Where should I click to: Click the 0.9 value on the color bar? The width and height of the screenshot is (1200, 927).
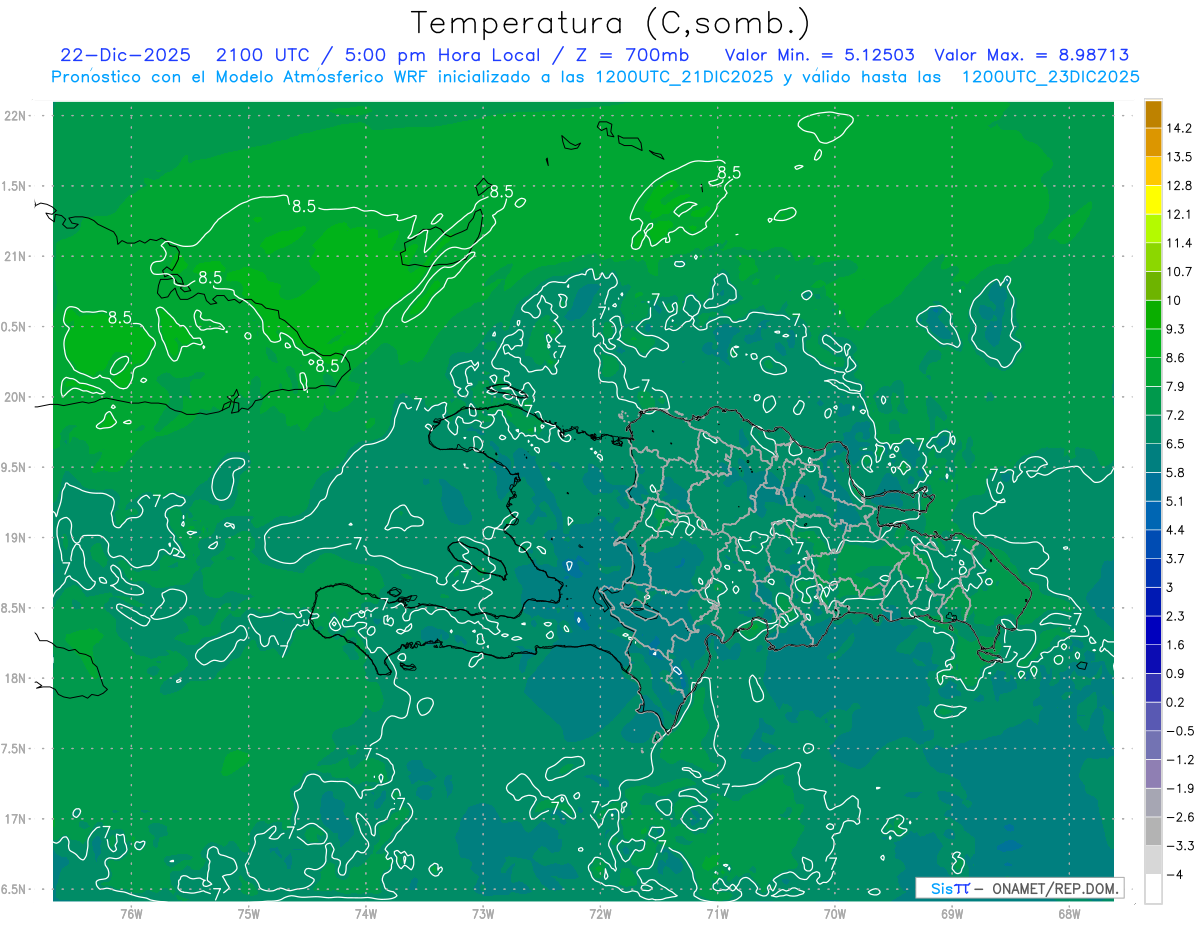point(1175,673)
